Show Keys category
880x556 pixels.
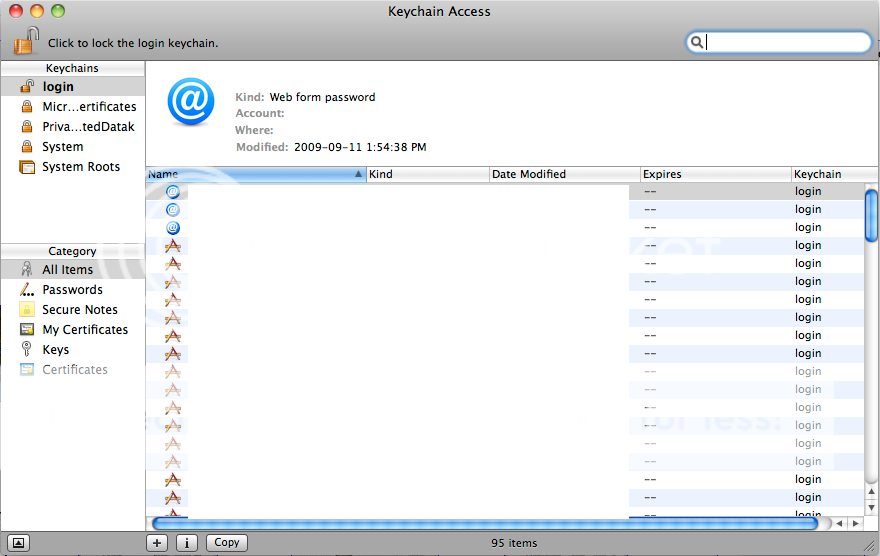[55, 350]
